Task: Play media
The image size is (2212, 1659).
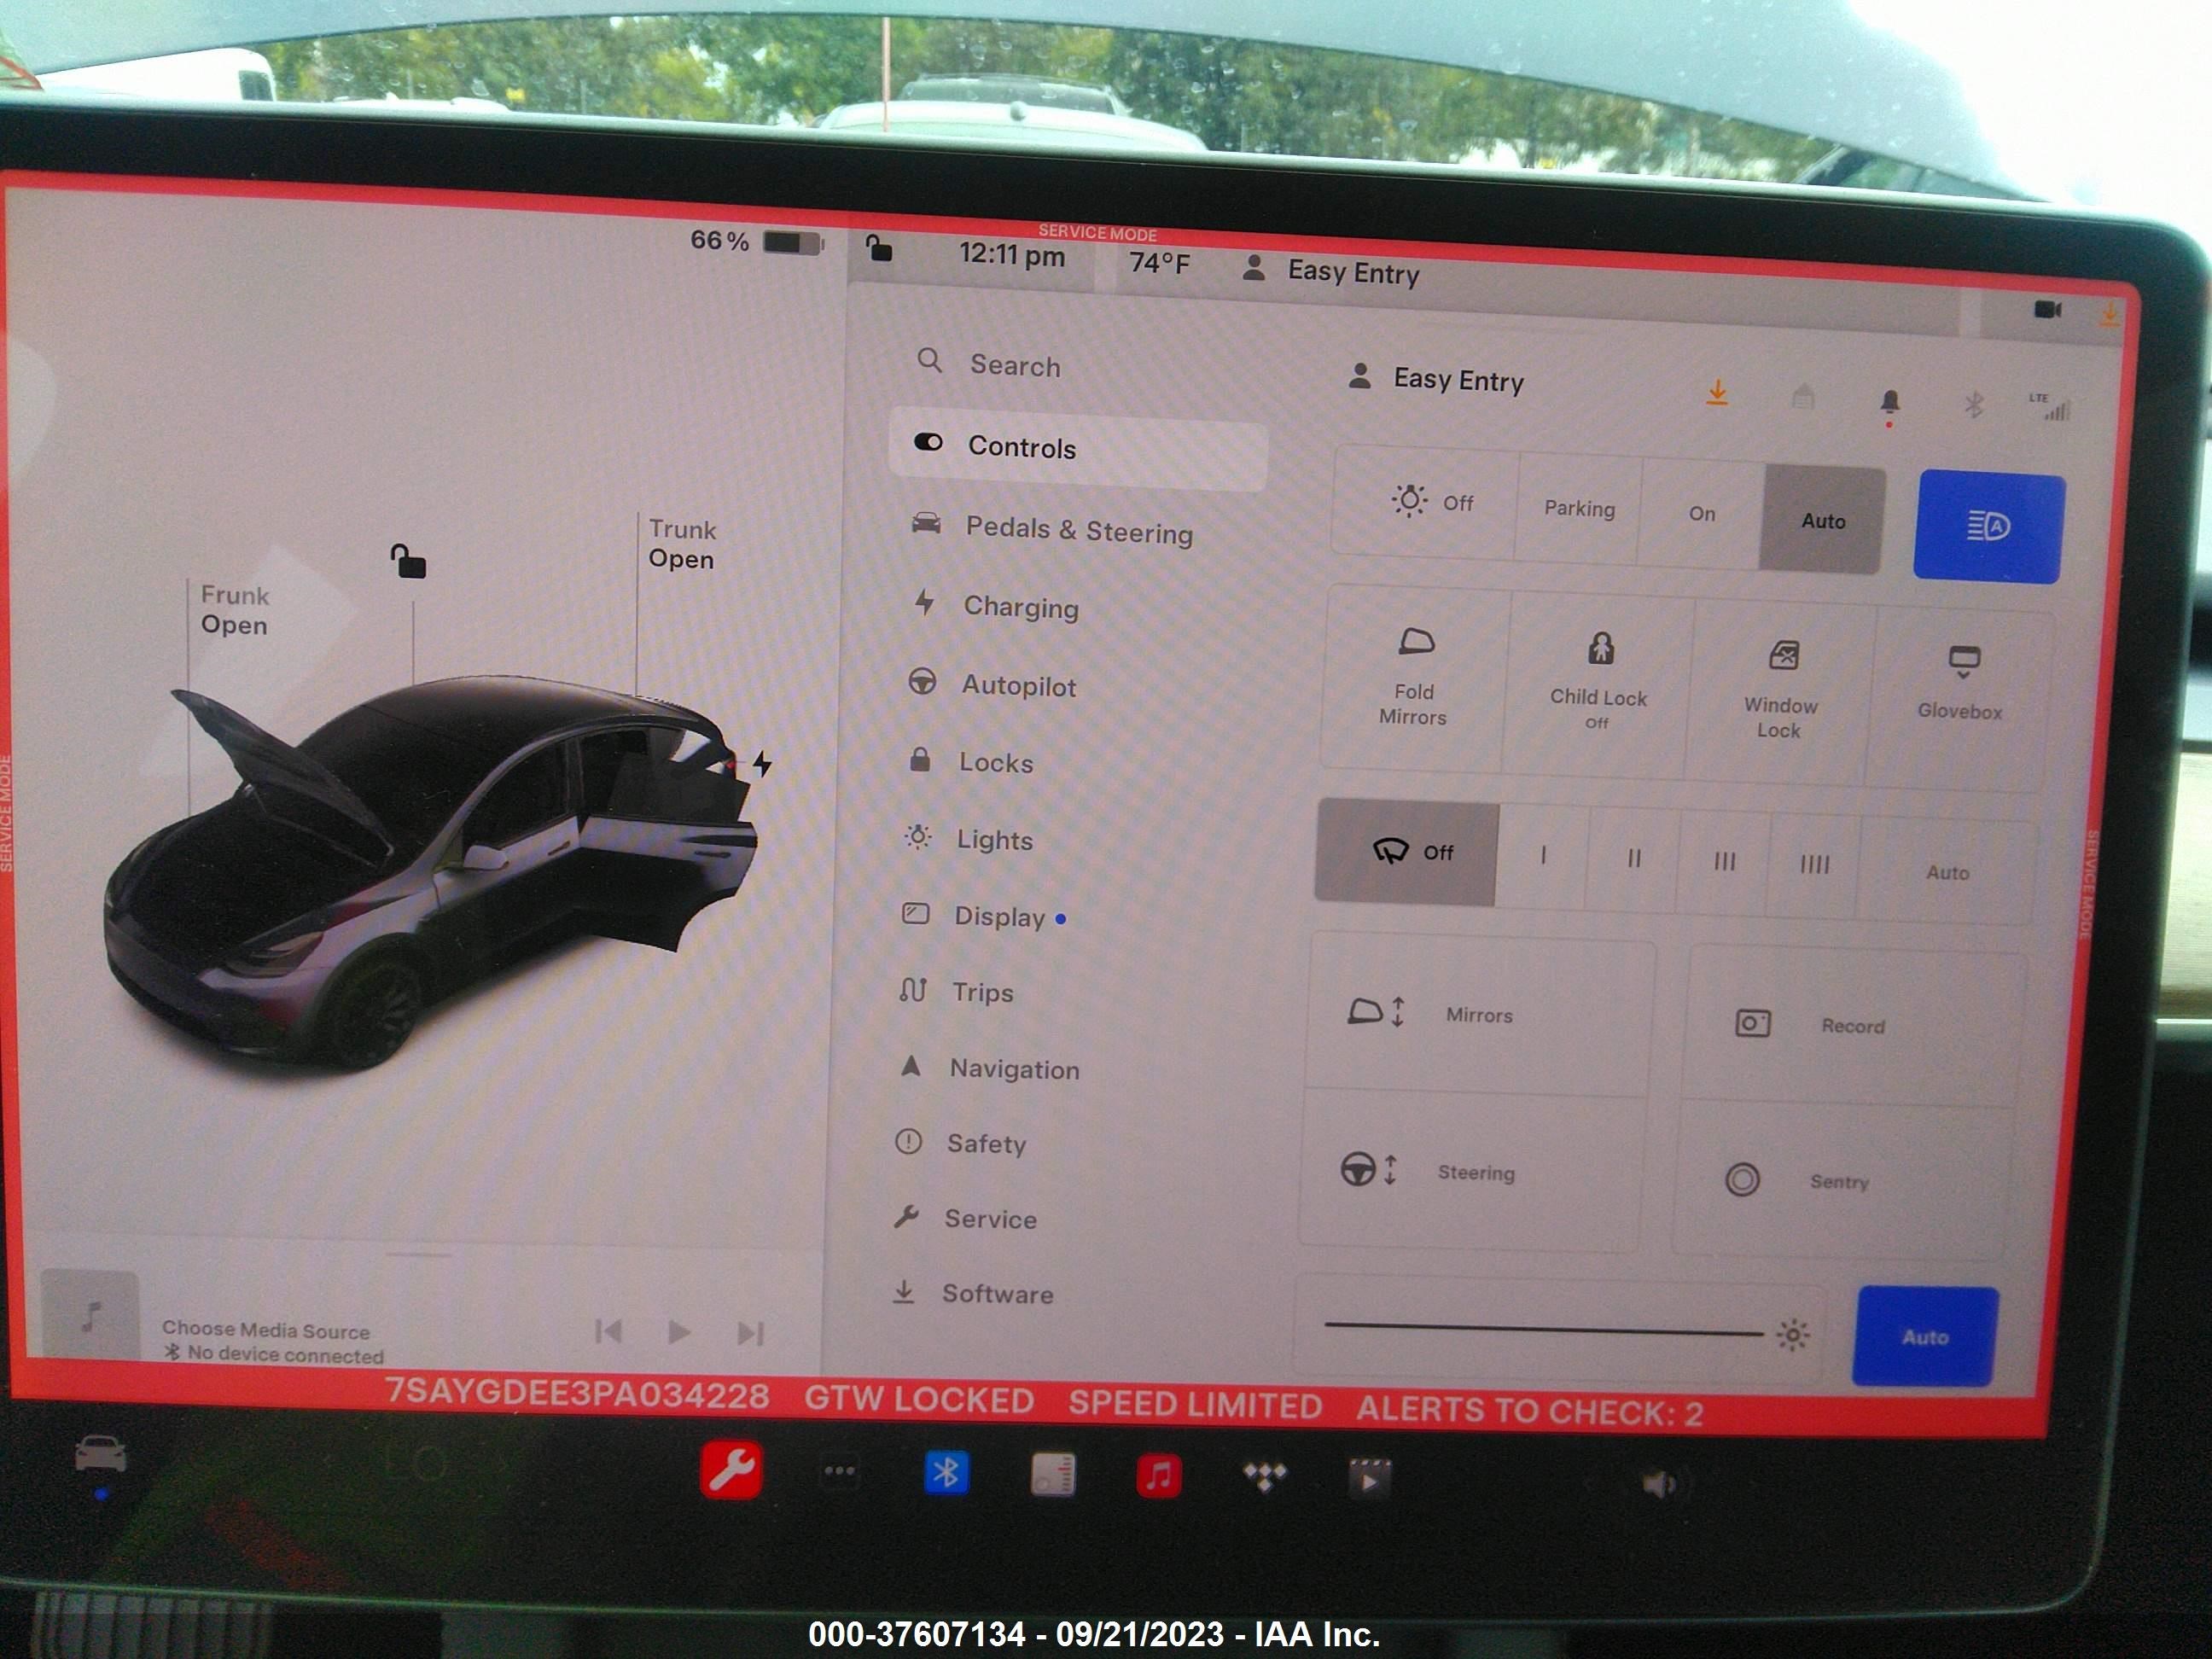Action: coord(679,1332)
